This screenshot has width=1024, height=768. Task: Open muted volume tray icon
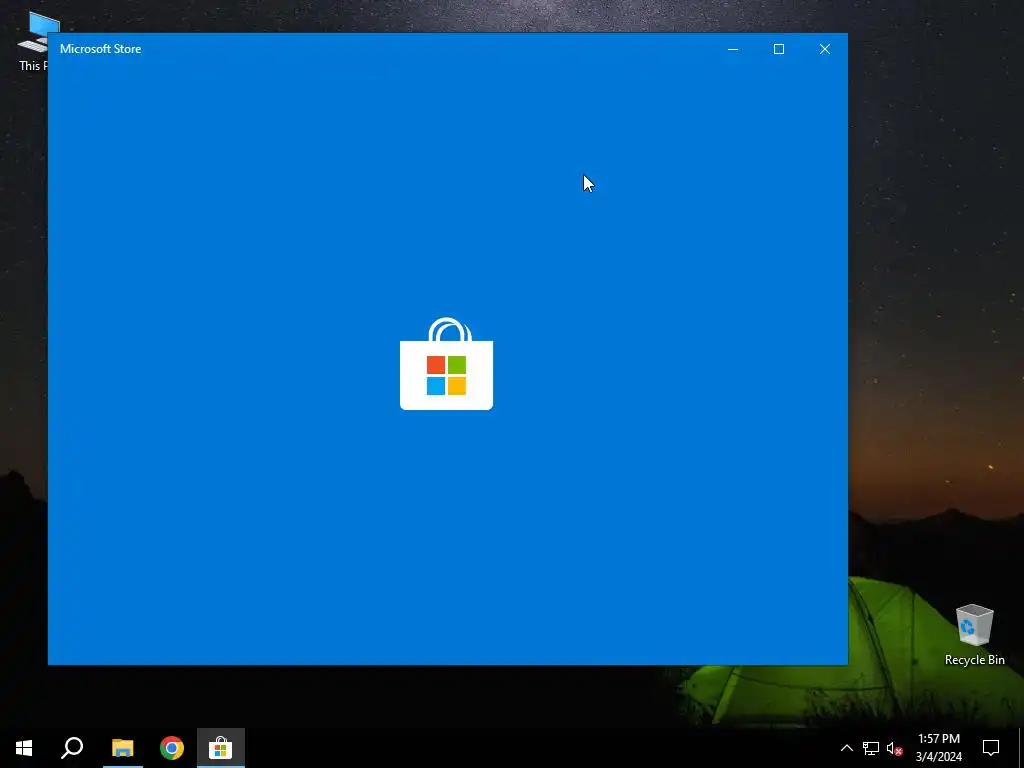tap(894, 748)
